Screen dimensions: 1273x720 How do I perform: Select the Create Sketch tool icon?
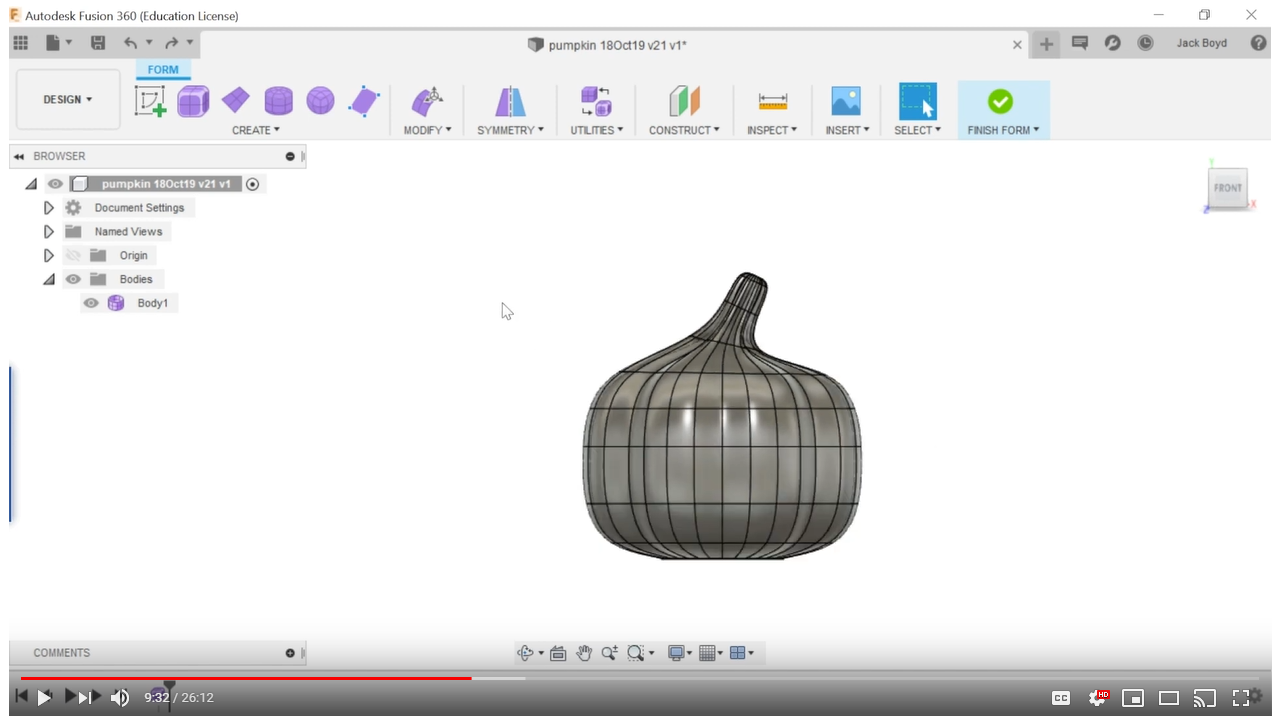(x=150, y=101)
